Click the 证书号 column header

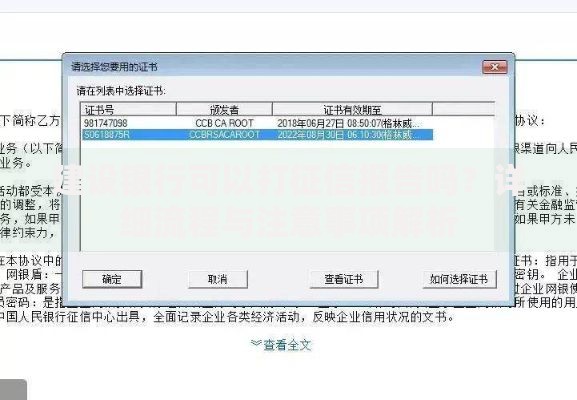point(128,109)
